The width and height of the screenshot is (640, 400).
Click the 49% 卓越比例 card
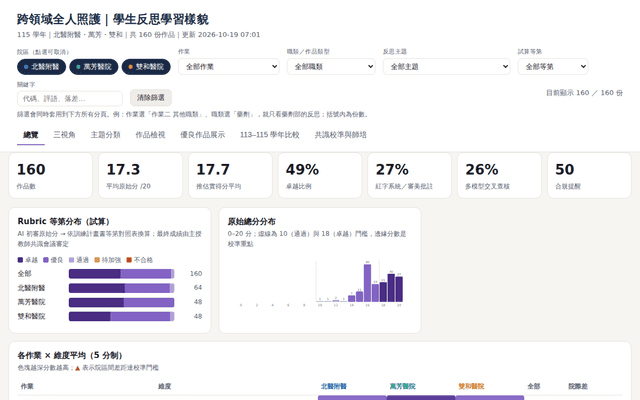click(x=320, y=176)
